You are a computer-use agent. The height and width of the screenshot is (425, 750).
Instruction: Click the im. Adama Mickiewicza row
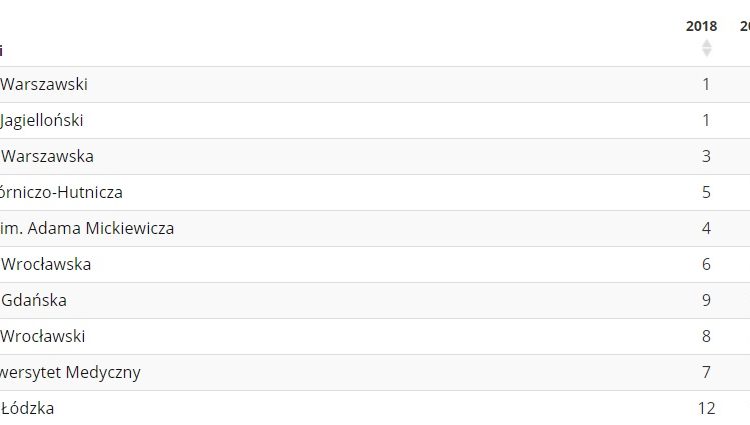click(x=87, y=228)
